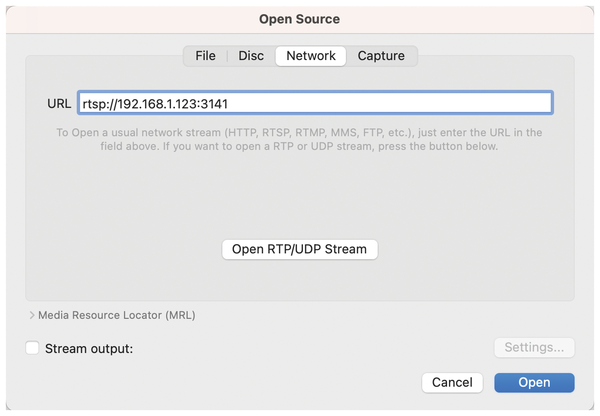The height and width of the screenshot is (416, 600).
Task: Click the Open Source window title
Action: (300, 17)
